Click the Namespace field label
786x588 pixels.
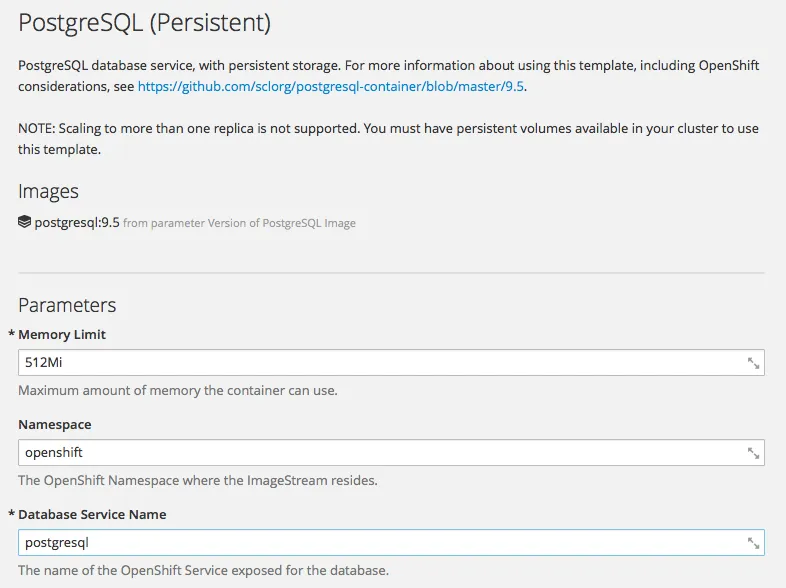click(54, 424)
